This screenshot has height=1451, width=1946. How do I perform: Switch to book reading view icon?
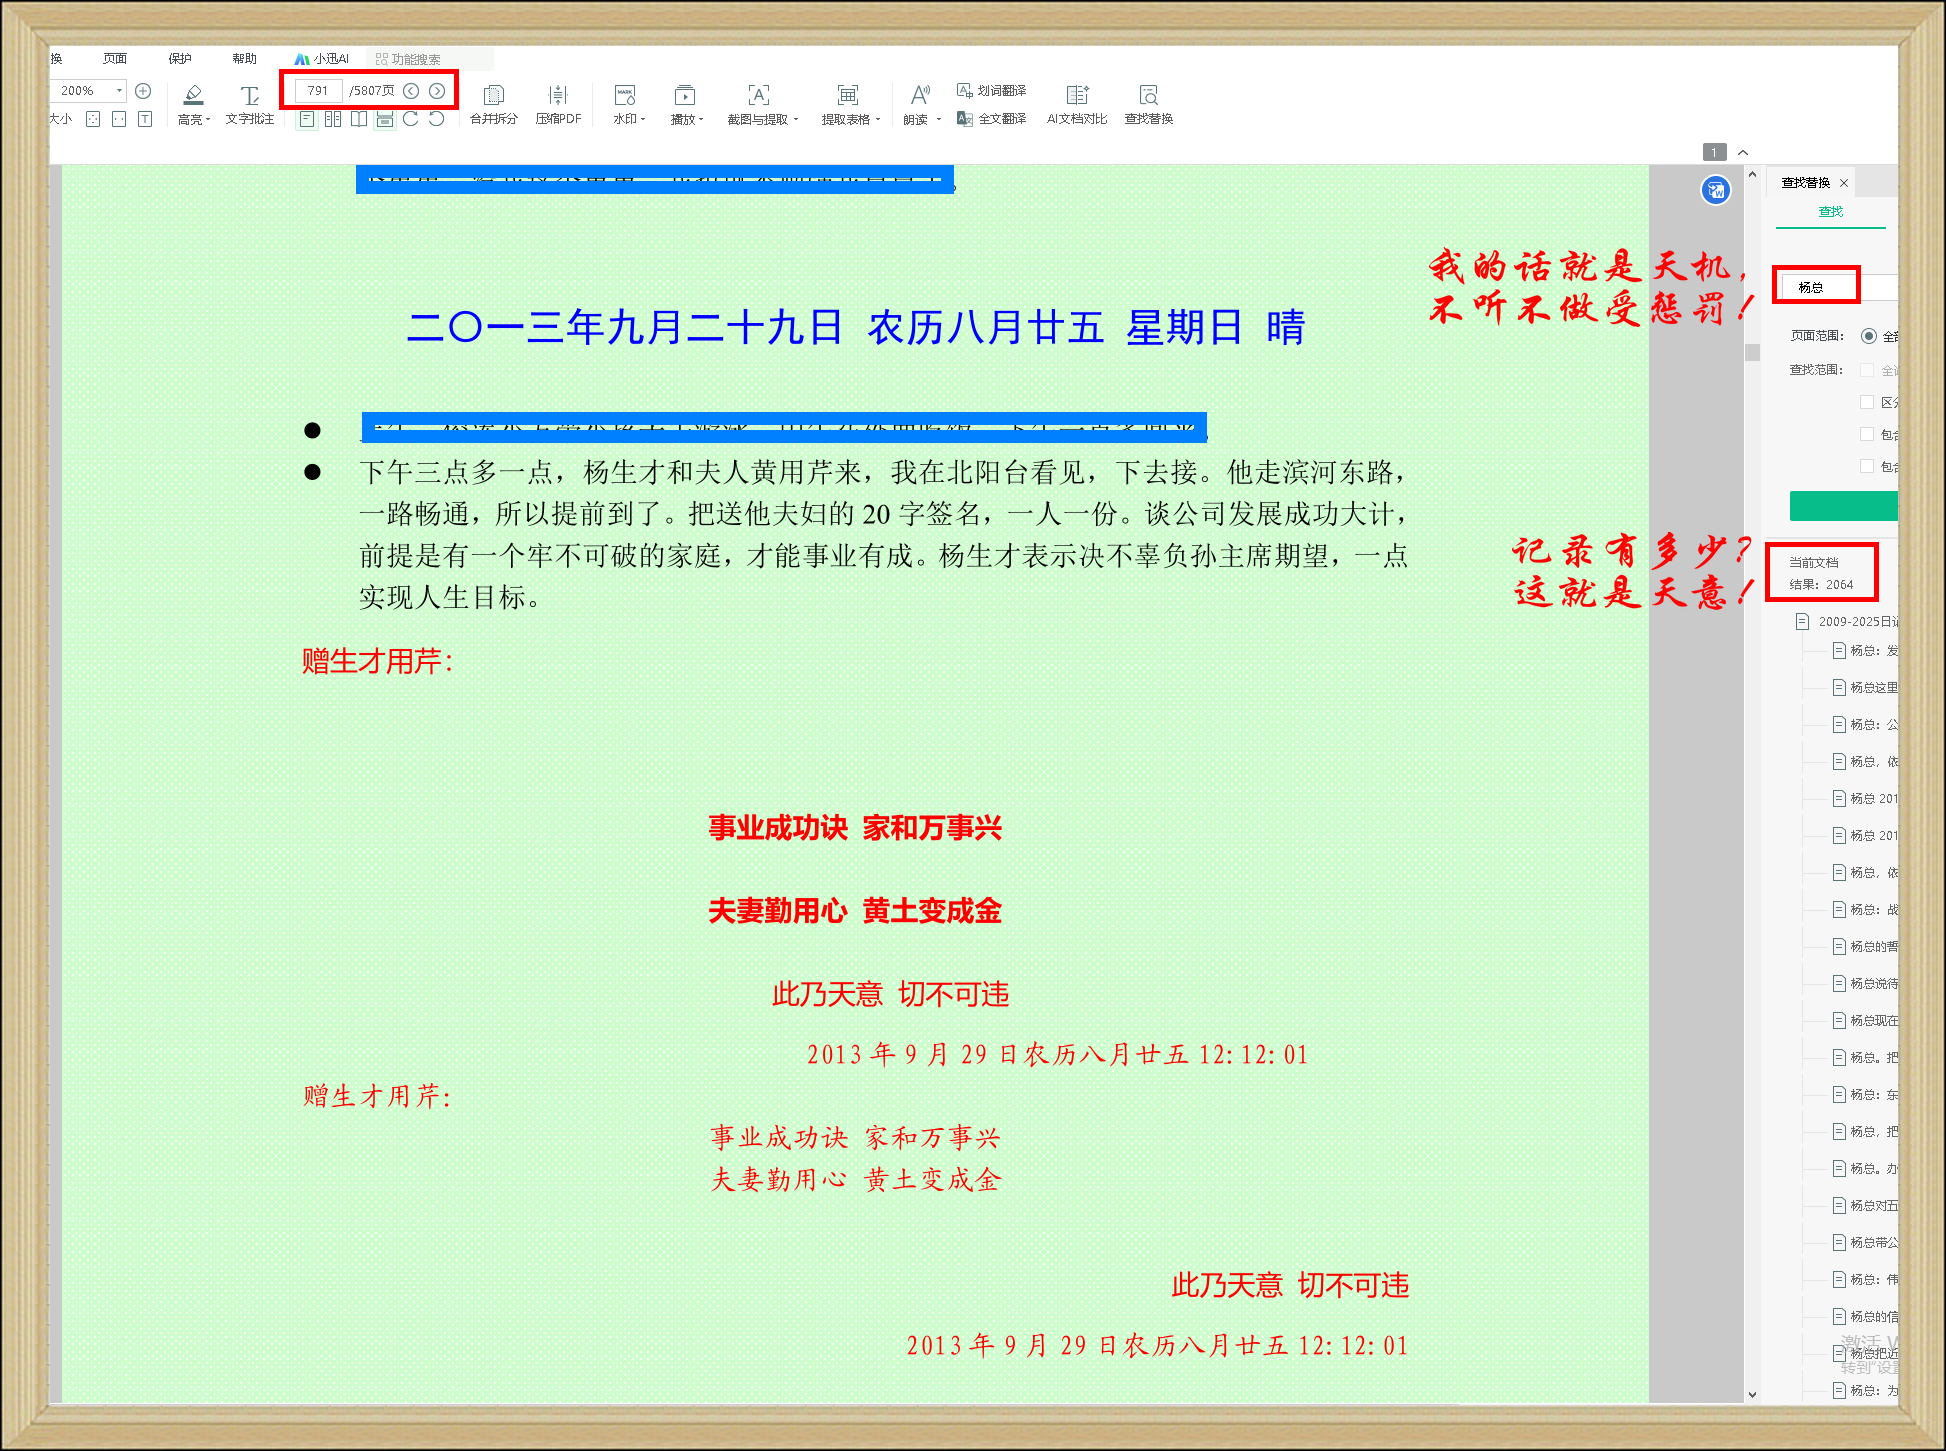click(359, 119)
